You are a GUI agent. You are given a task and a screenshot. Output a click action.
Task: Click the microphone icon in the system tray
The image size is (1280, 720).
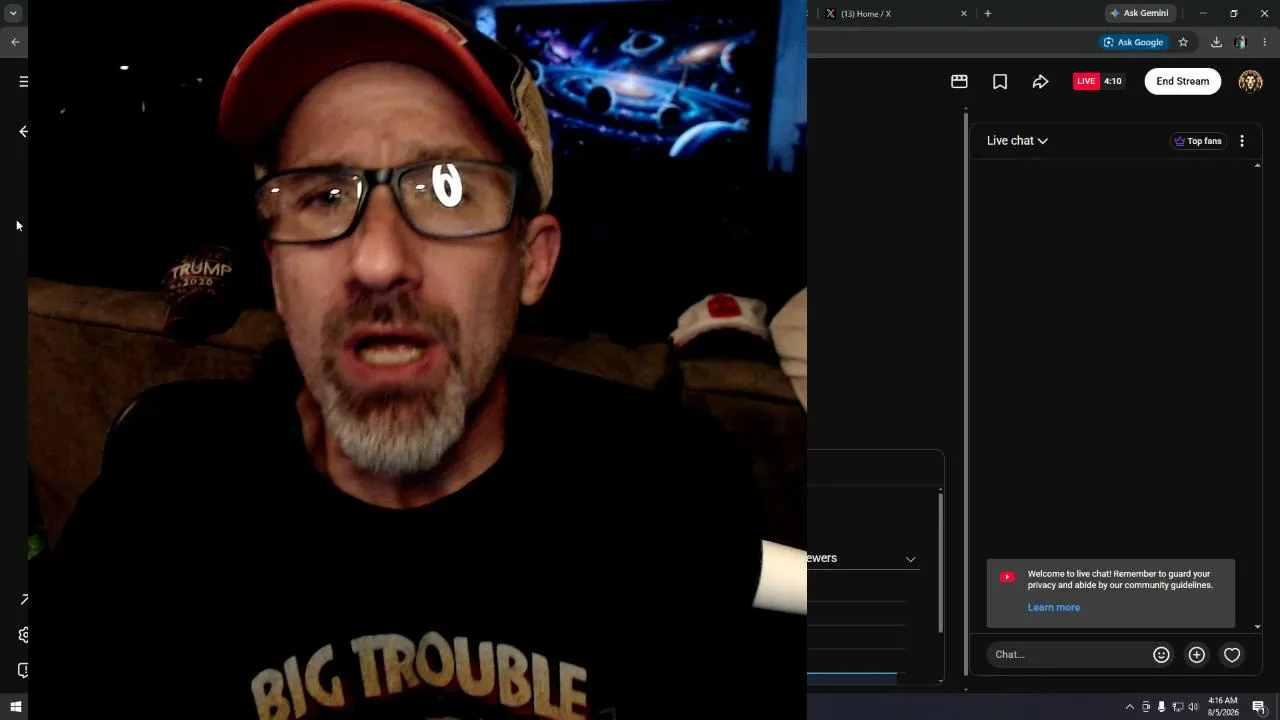[1162, 707]
